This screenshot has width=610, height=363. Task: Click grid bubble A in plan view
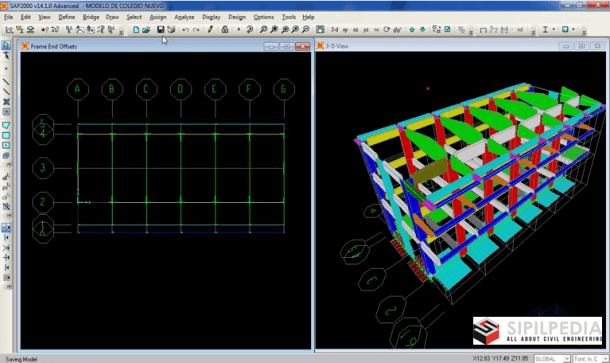77,89
